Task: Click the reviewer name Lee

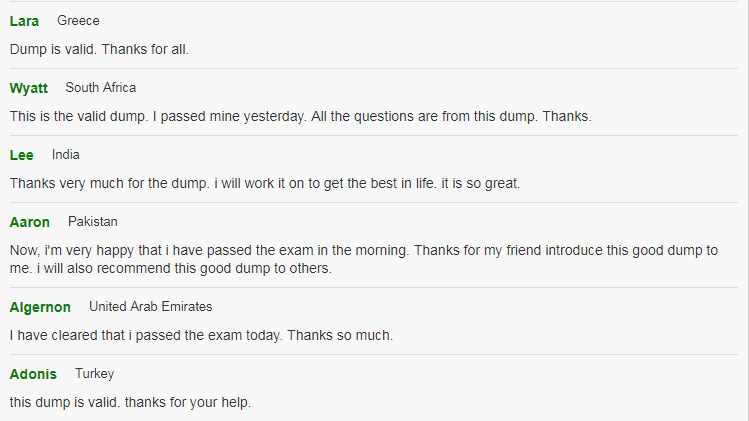Action: tap(21, 155)
